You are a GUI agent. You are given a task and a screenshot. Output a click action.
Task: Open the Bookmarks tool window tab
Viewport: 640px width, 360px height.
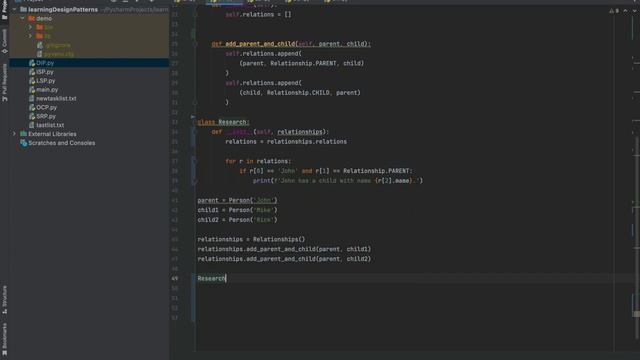click(4, 340)
